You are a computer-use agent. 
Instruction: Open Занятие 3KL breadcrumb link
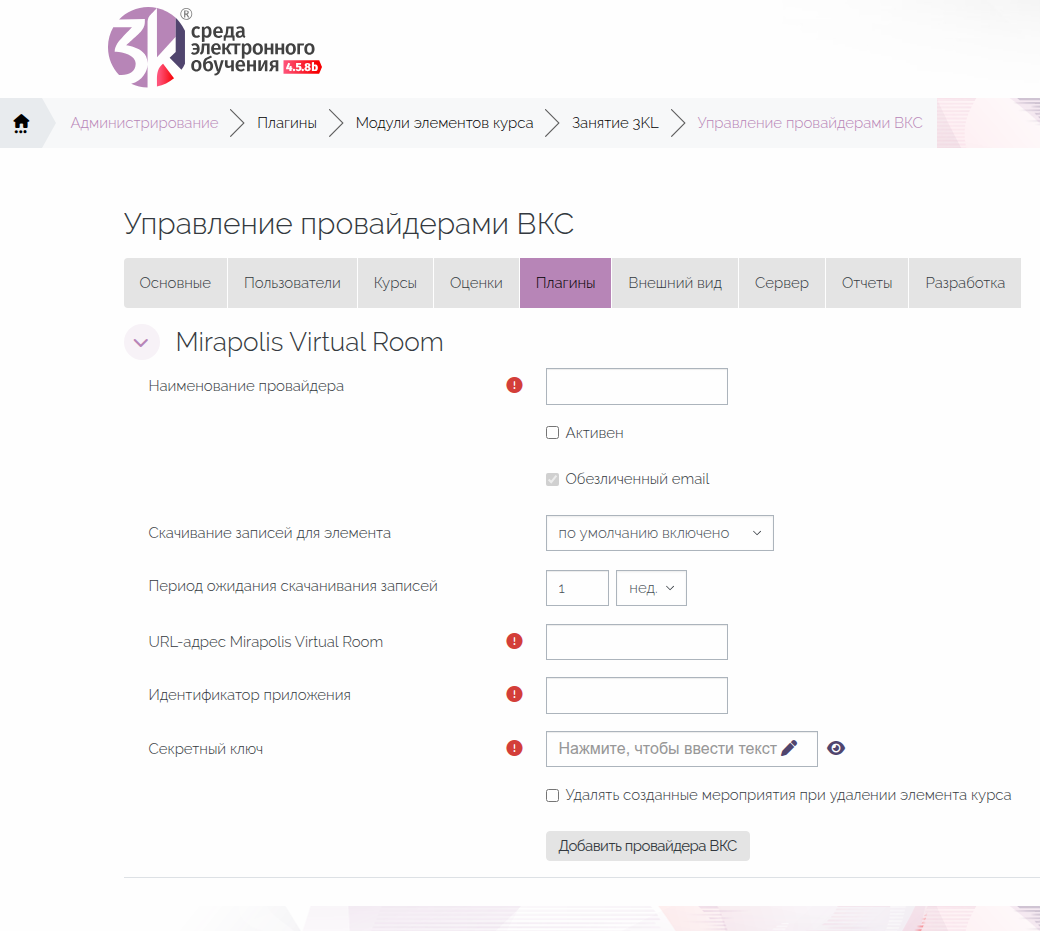point(615,123)
